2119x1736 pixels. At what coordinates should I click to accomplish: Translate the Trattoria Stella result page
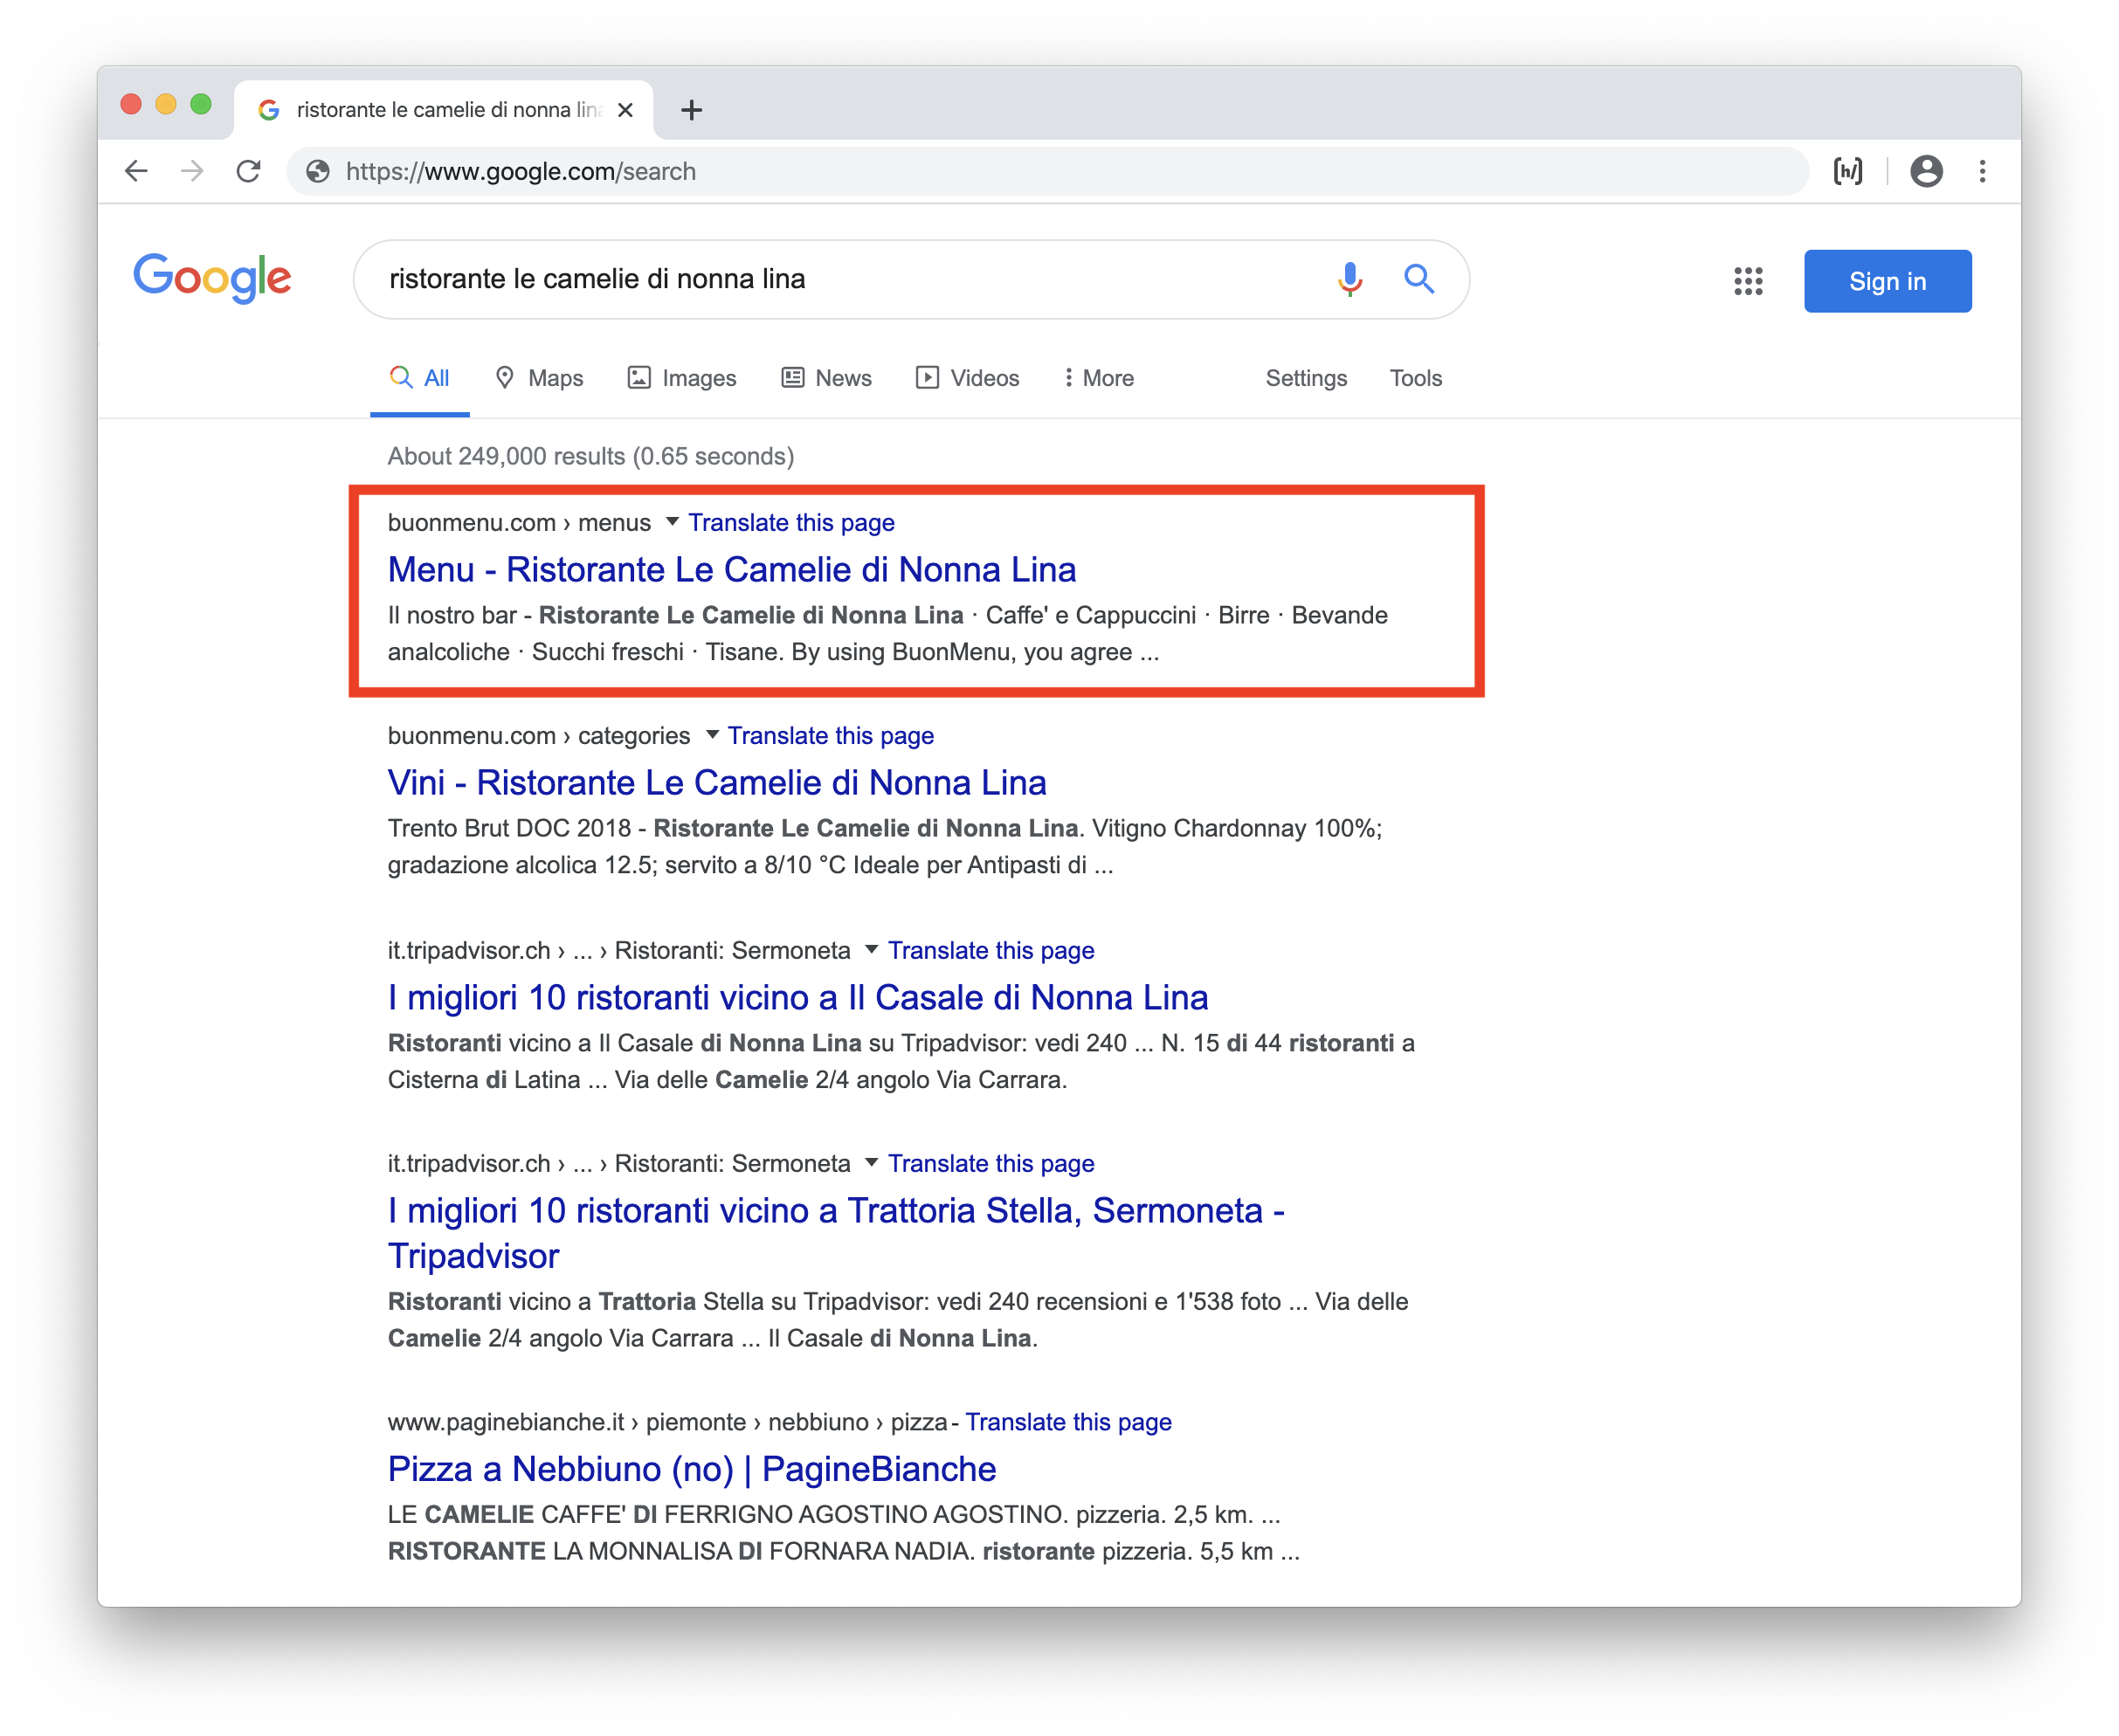(x=990, y=1163)
